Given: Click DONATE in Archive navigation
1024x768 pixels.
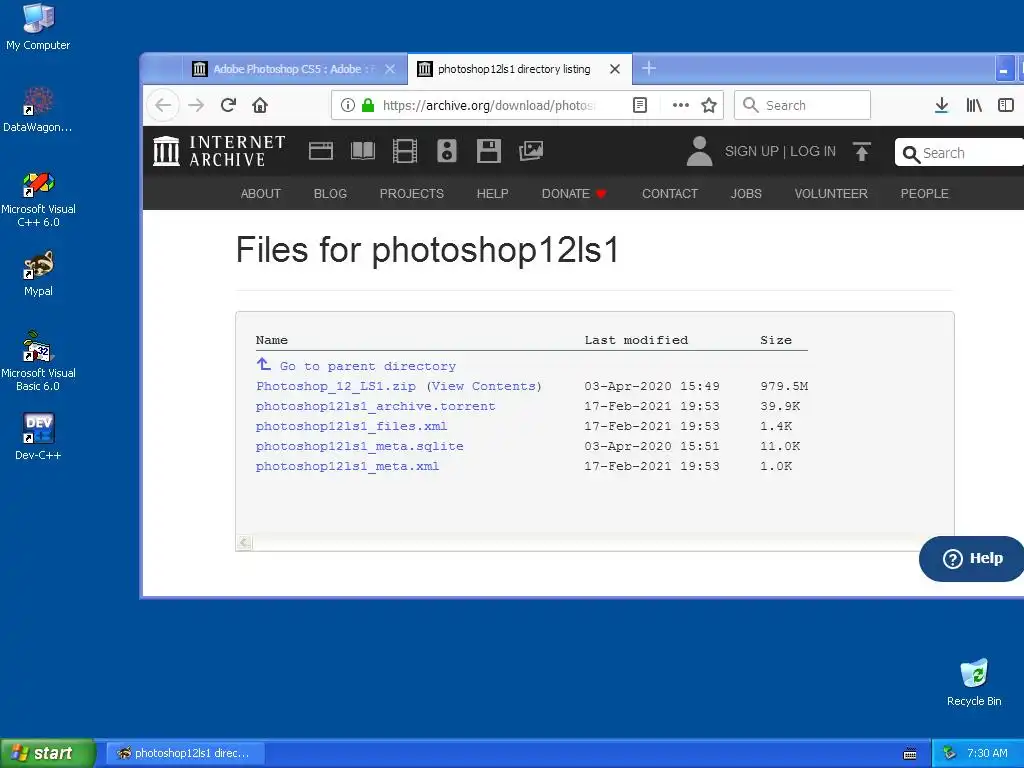Looking at the screenshot, I should coord(574,193).
